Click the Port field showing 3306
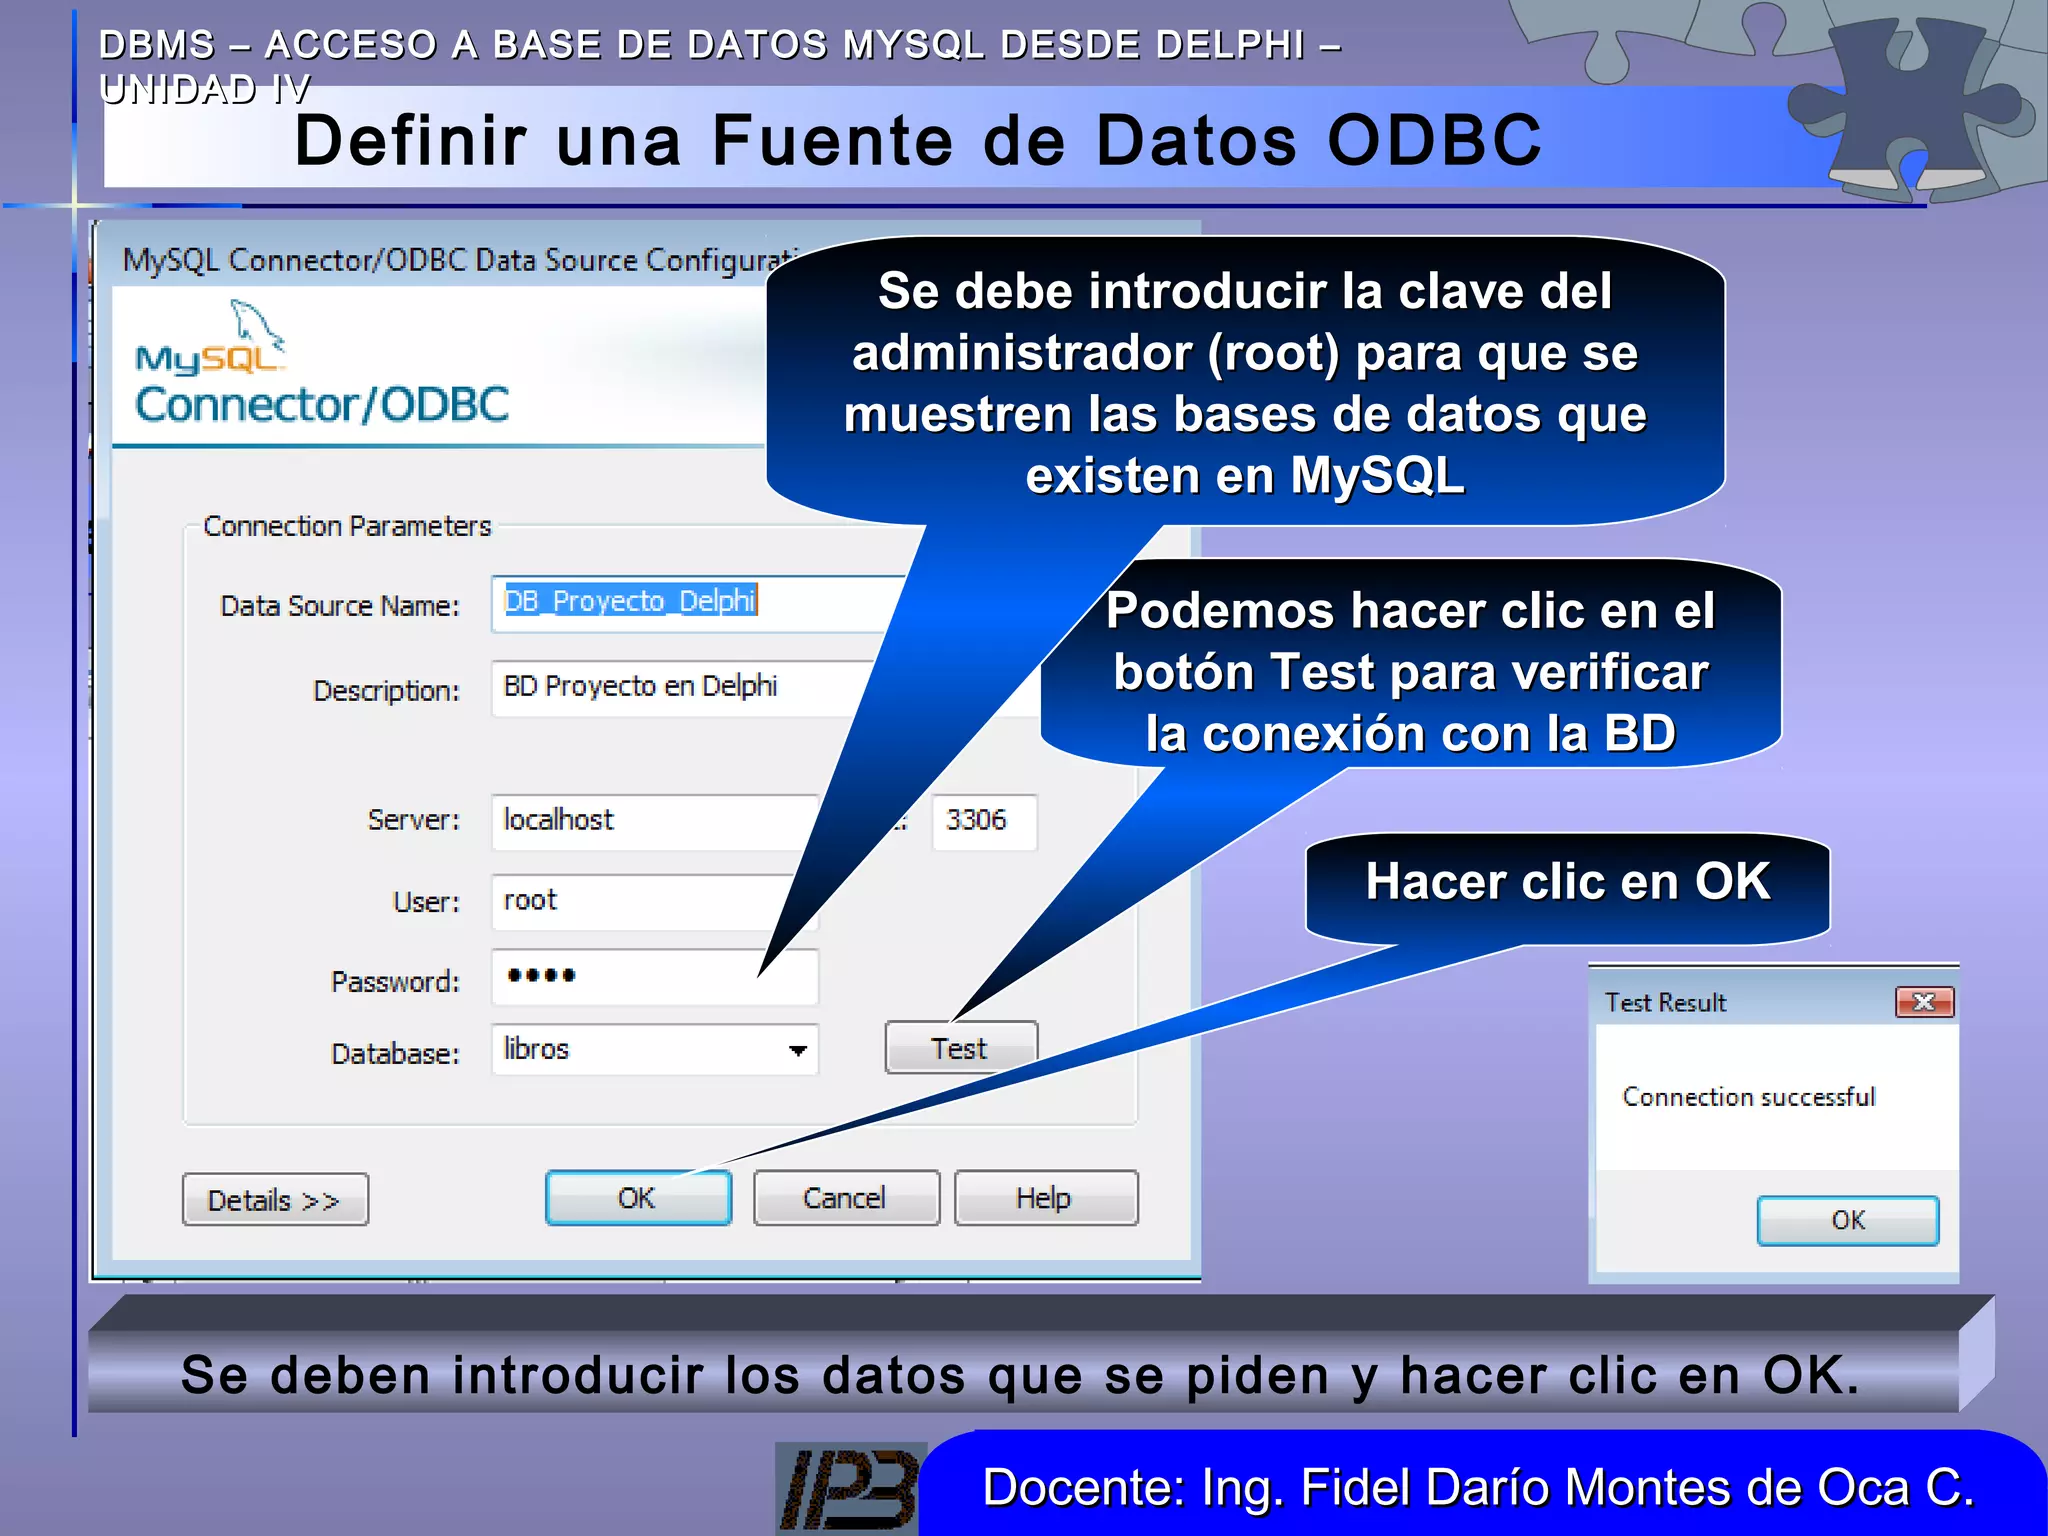Screen dimensions: 2048x1536 (x=984, y=822)
